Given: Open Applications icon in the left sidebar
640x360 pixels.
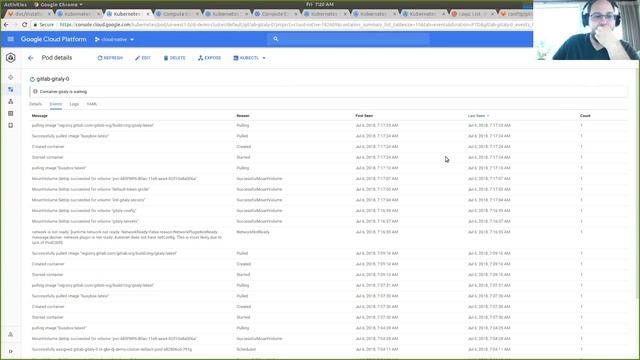Looking at the screenshot, I should tap(11, 113).
